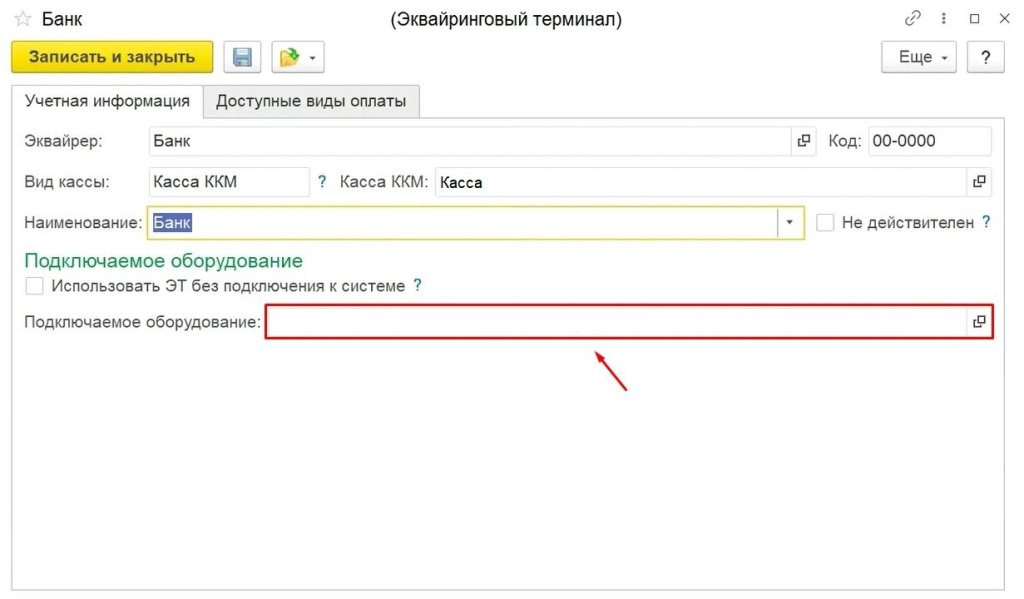
Task: Open the Эквайрер record with its open icon
Action: (x=803, y=141)
